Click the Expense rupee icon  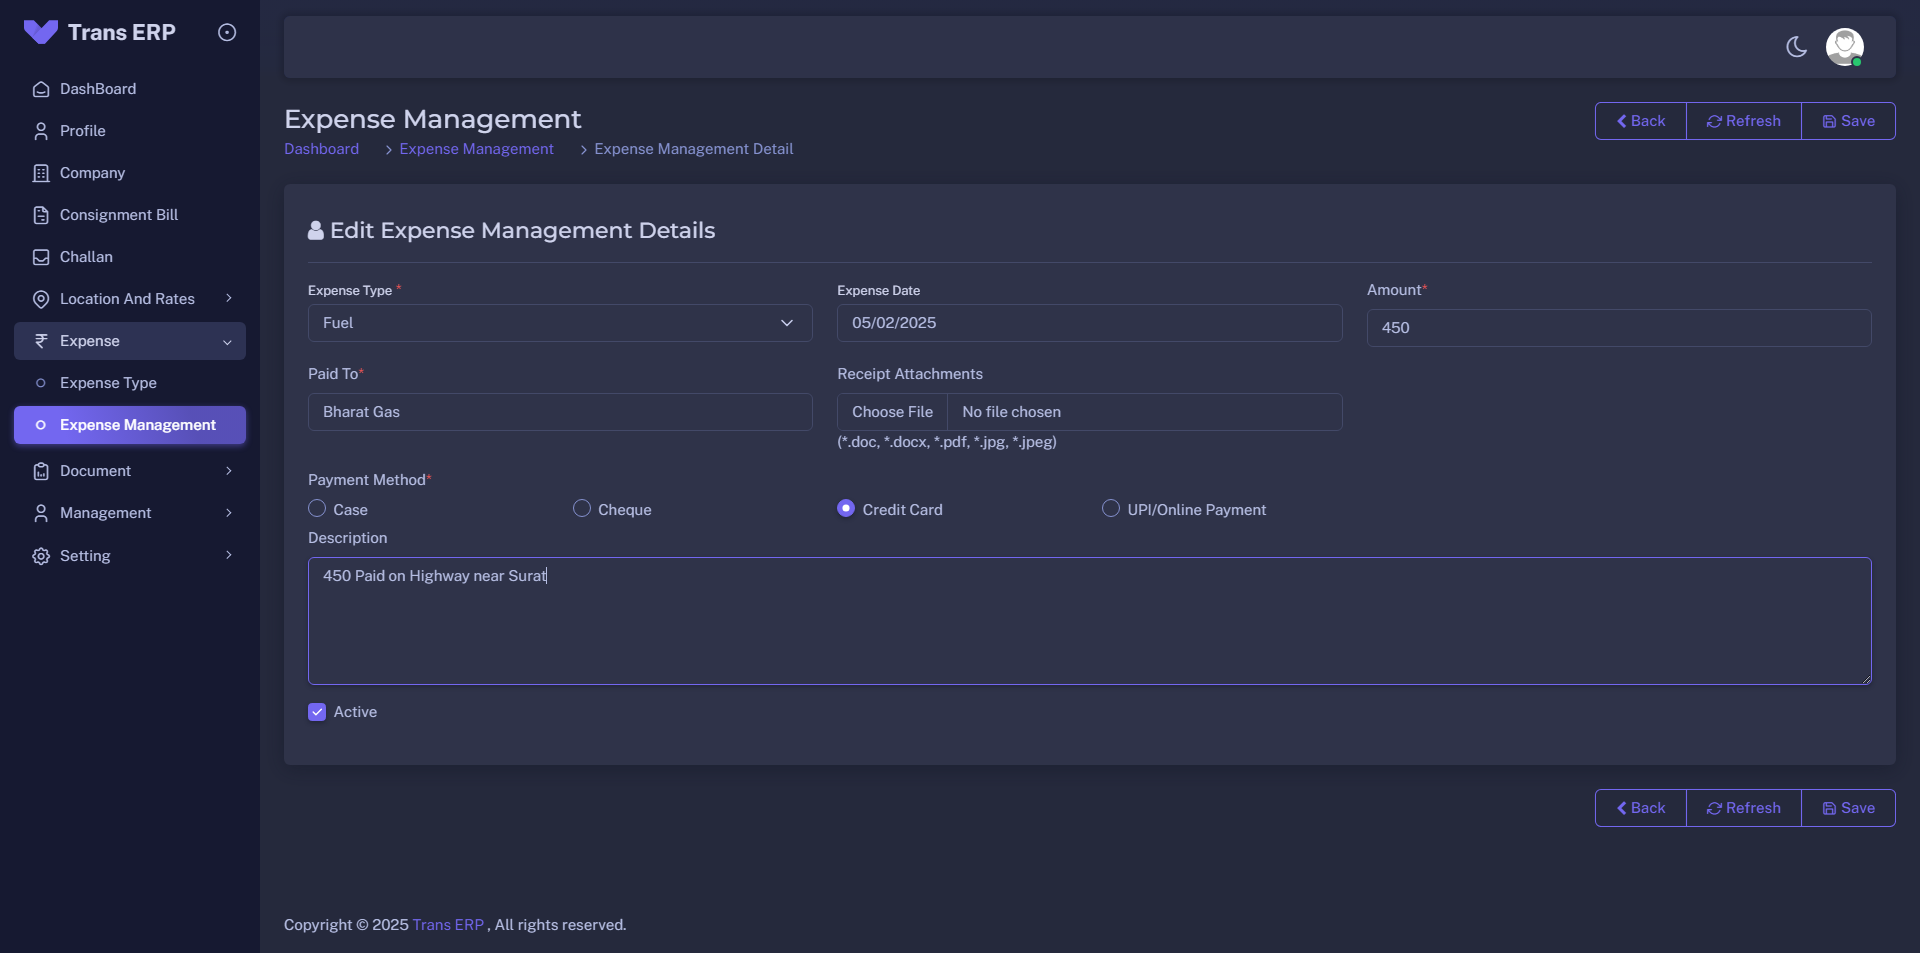(41, 341)
